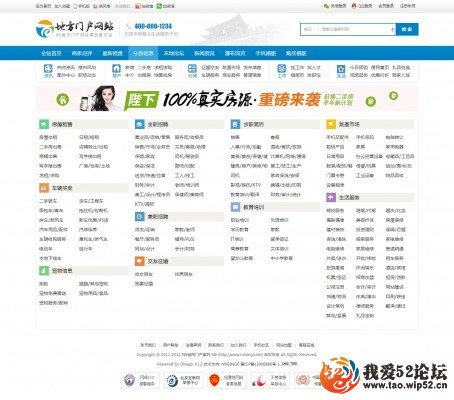Expand the arrow inside the search box
454x400 pixels.
coord(392,29)
